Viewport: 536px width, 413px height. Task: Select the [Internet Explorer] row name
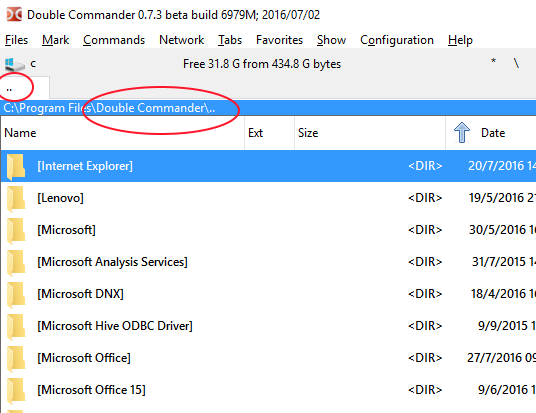tap(85, 166)
